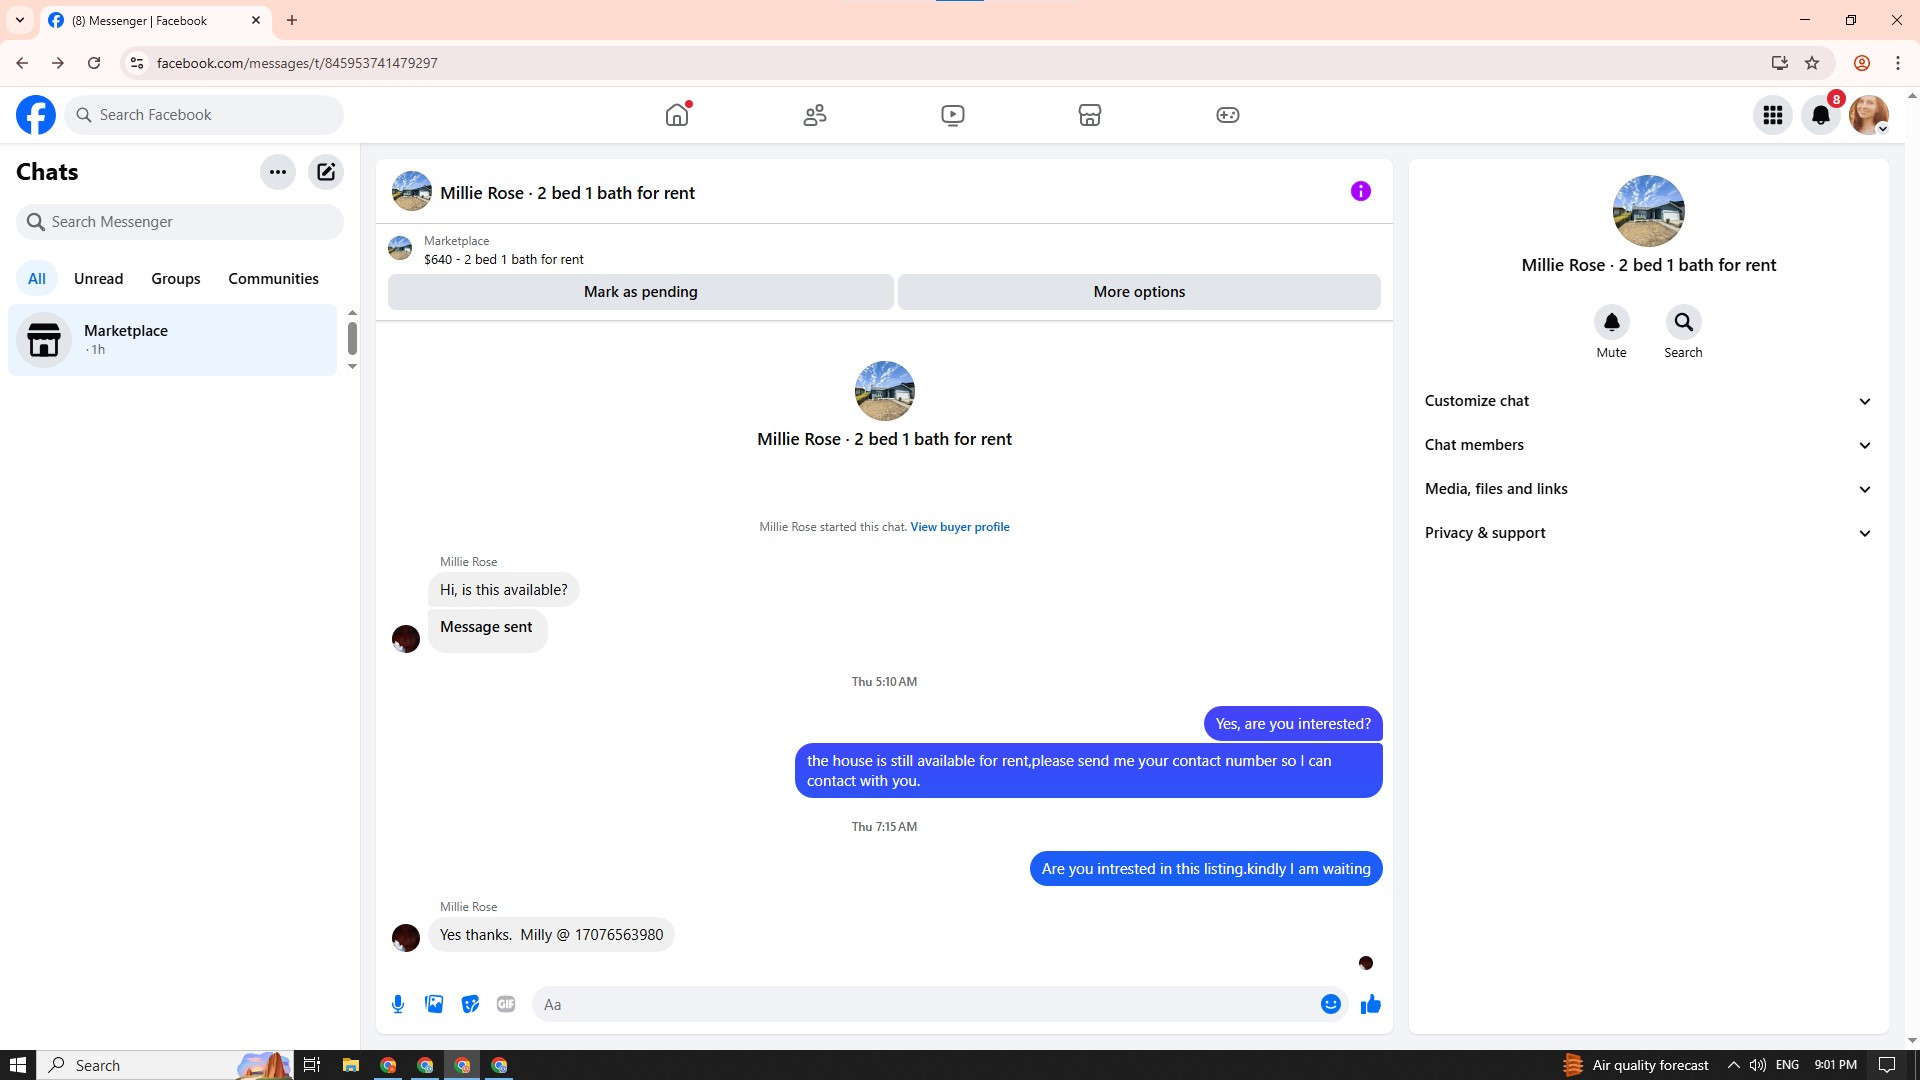
Task: Click the Aa message input field
Action: click(925, 1004)
